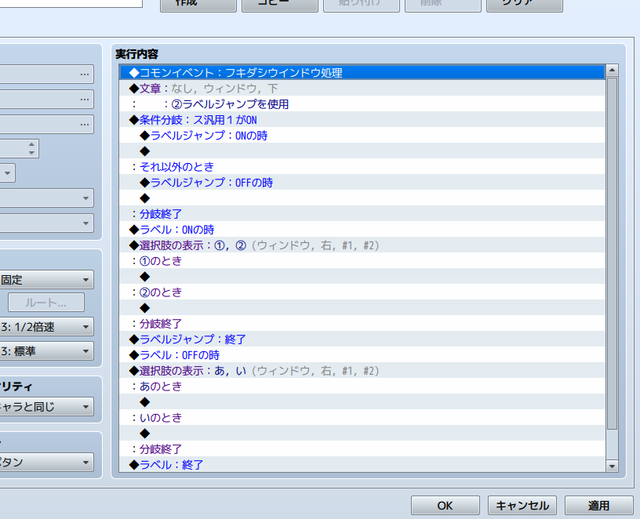This screenshot has width=640, height=519.
Task: Click the disabled ルート... button
Action: pos(46,302)
